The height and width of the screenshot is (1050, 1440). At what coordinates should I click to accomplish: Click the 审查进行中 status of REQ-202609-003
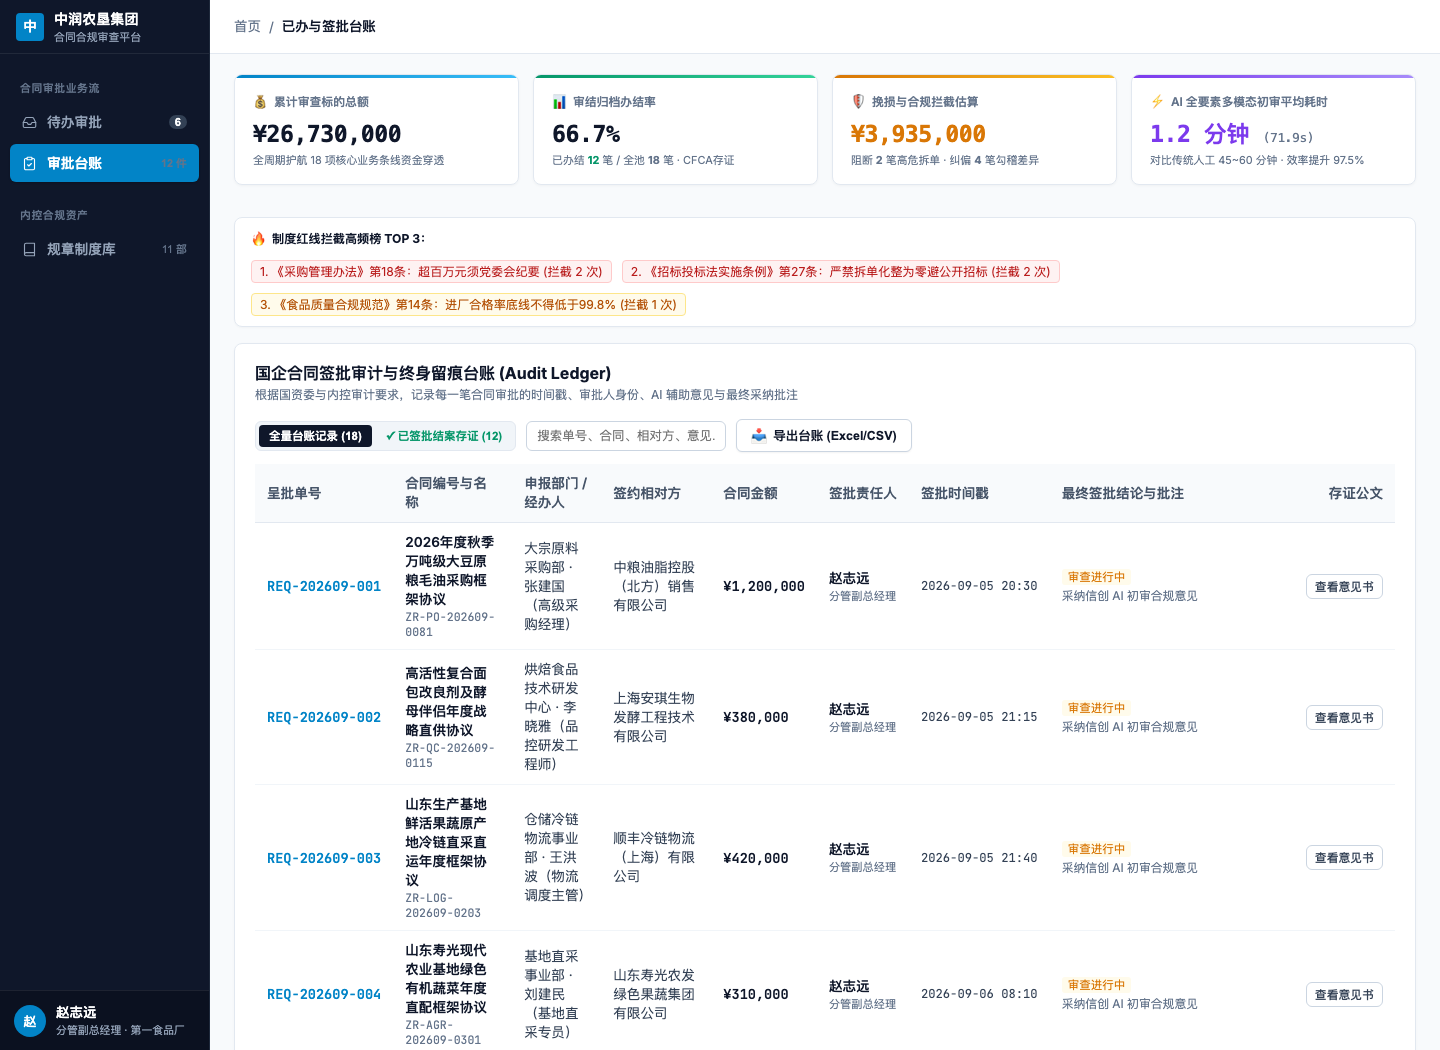(x=1096, y=849)
